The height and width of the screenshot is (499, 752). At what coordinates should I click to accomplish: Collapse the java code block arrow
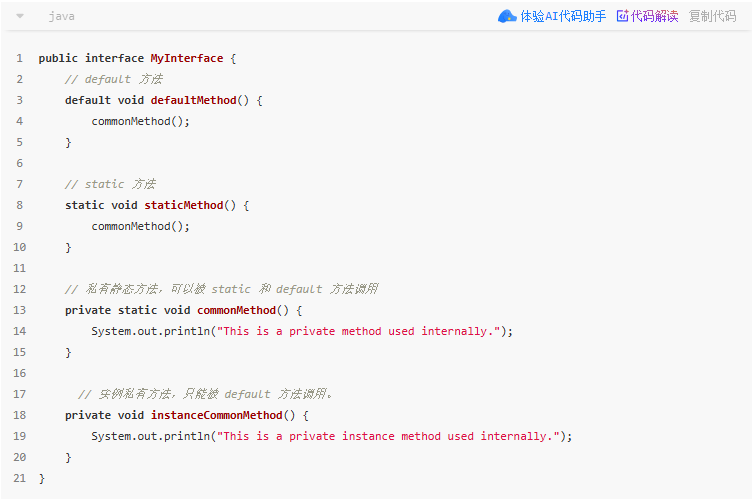coord(20,16)
